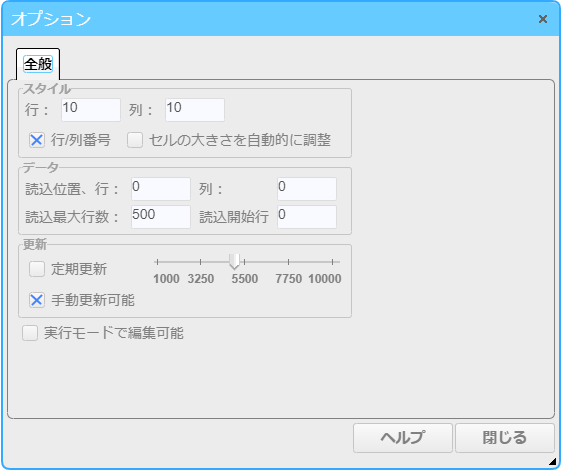Close the オプション dialog with the X icon

[x=543, y=19]
